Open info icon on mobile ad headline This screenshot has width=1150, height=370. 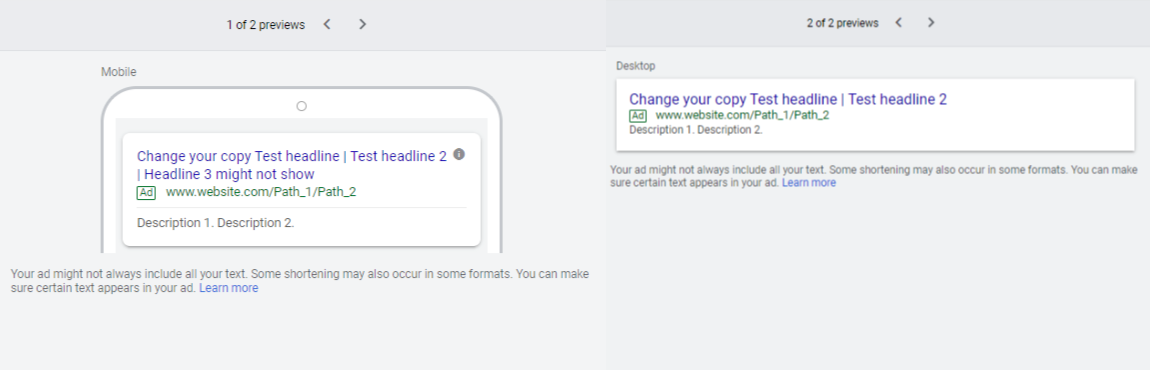459,154
